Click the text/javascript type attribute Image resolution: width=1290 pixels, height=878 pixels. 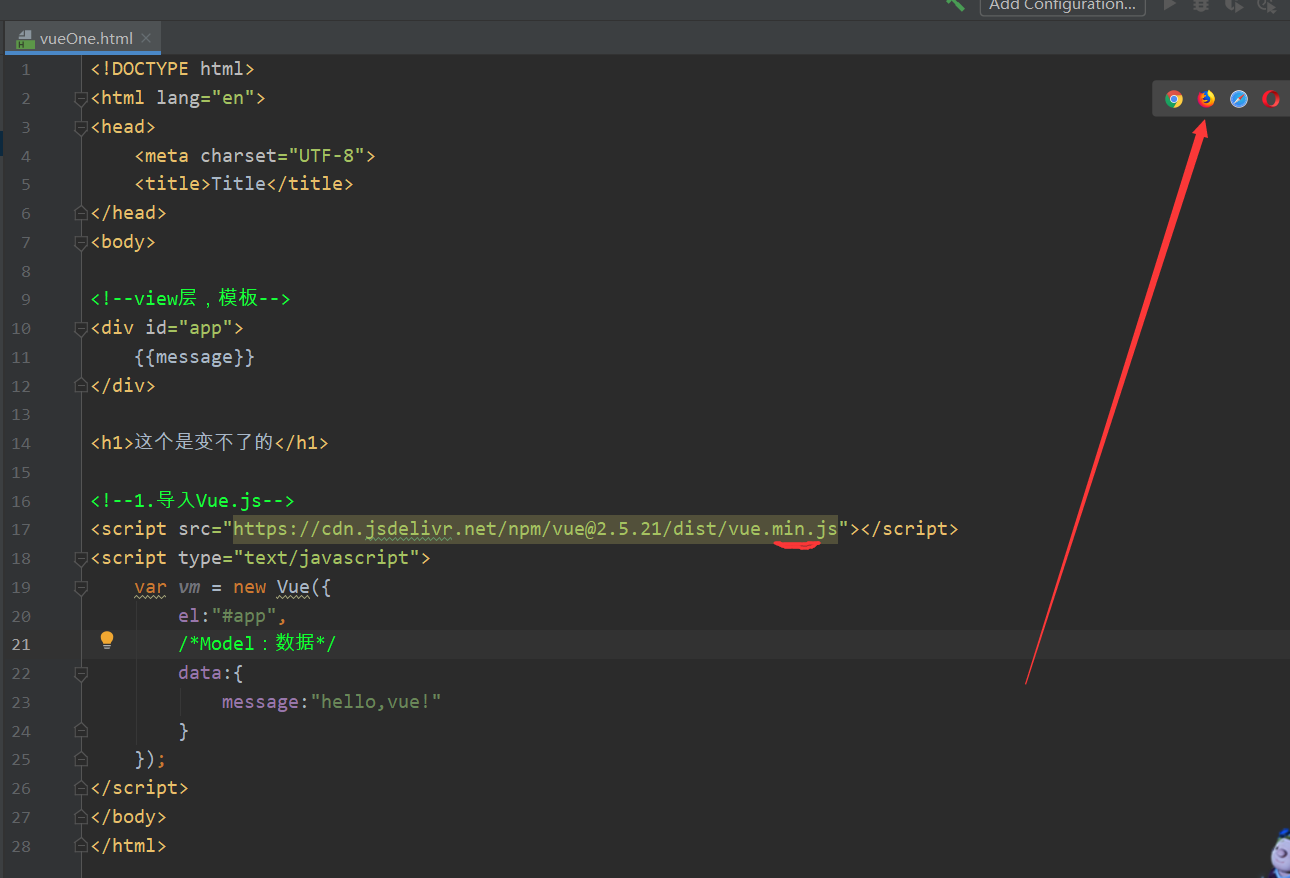point(299,558)
